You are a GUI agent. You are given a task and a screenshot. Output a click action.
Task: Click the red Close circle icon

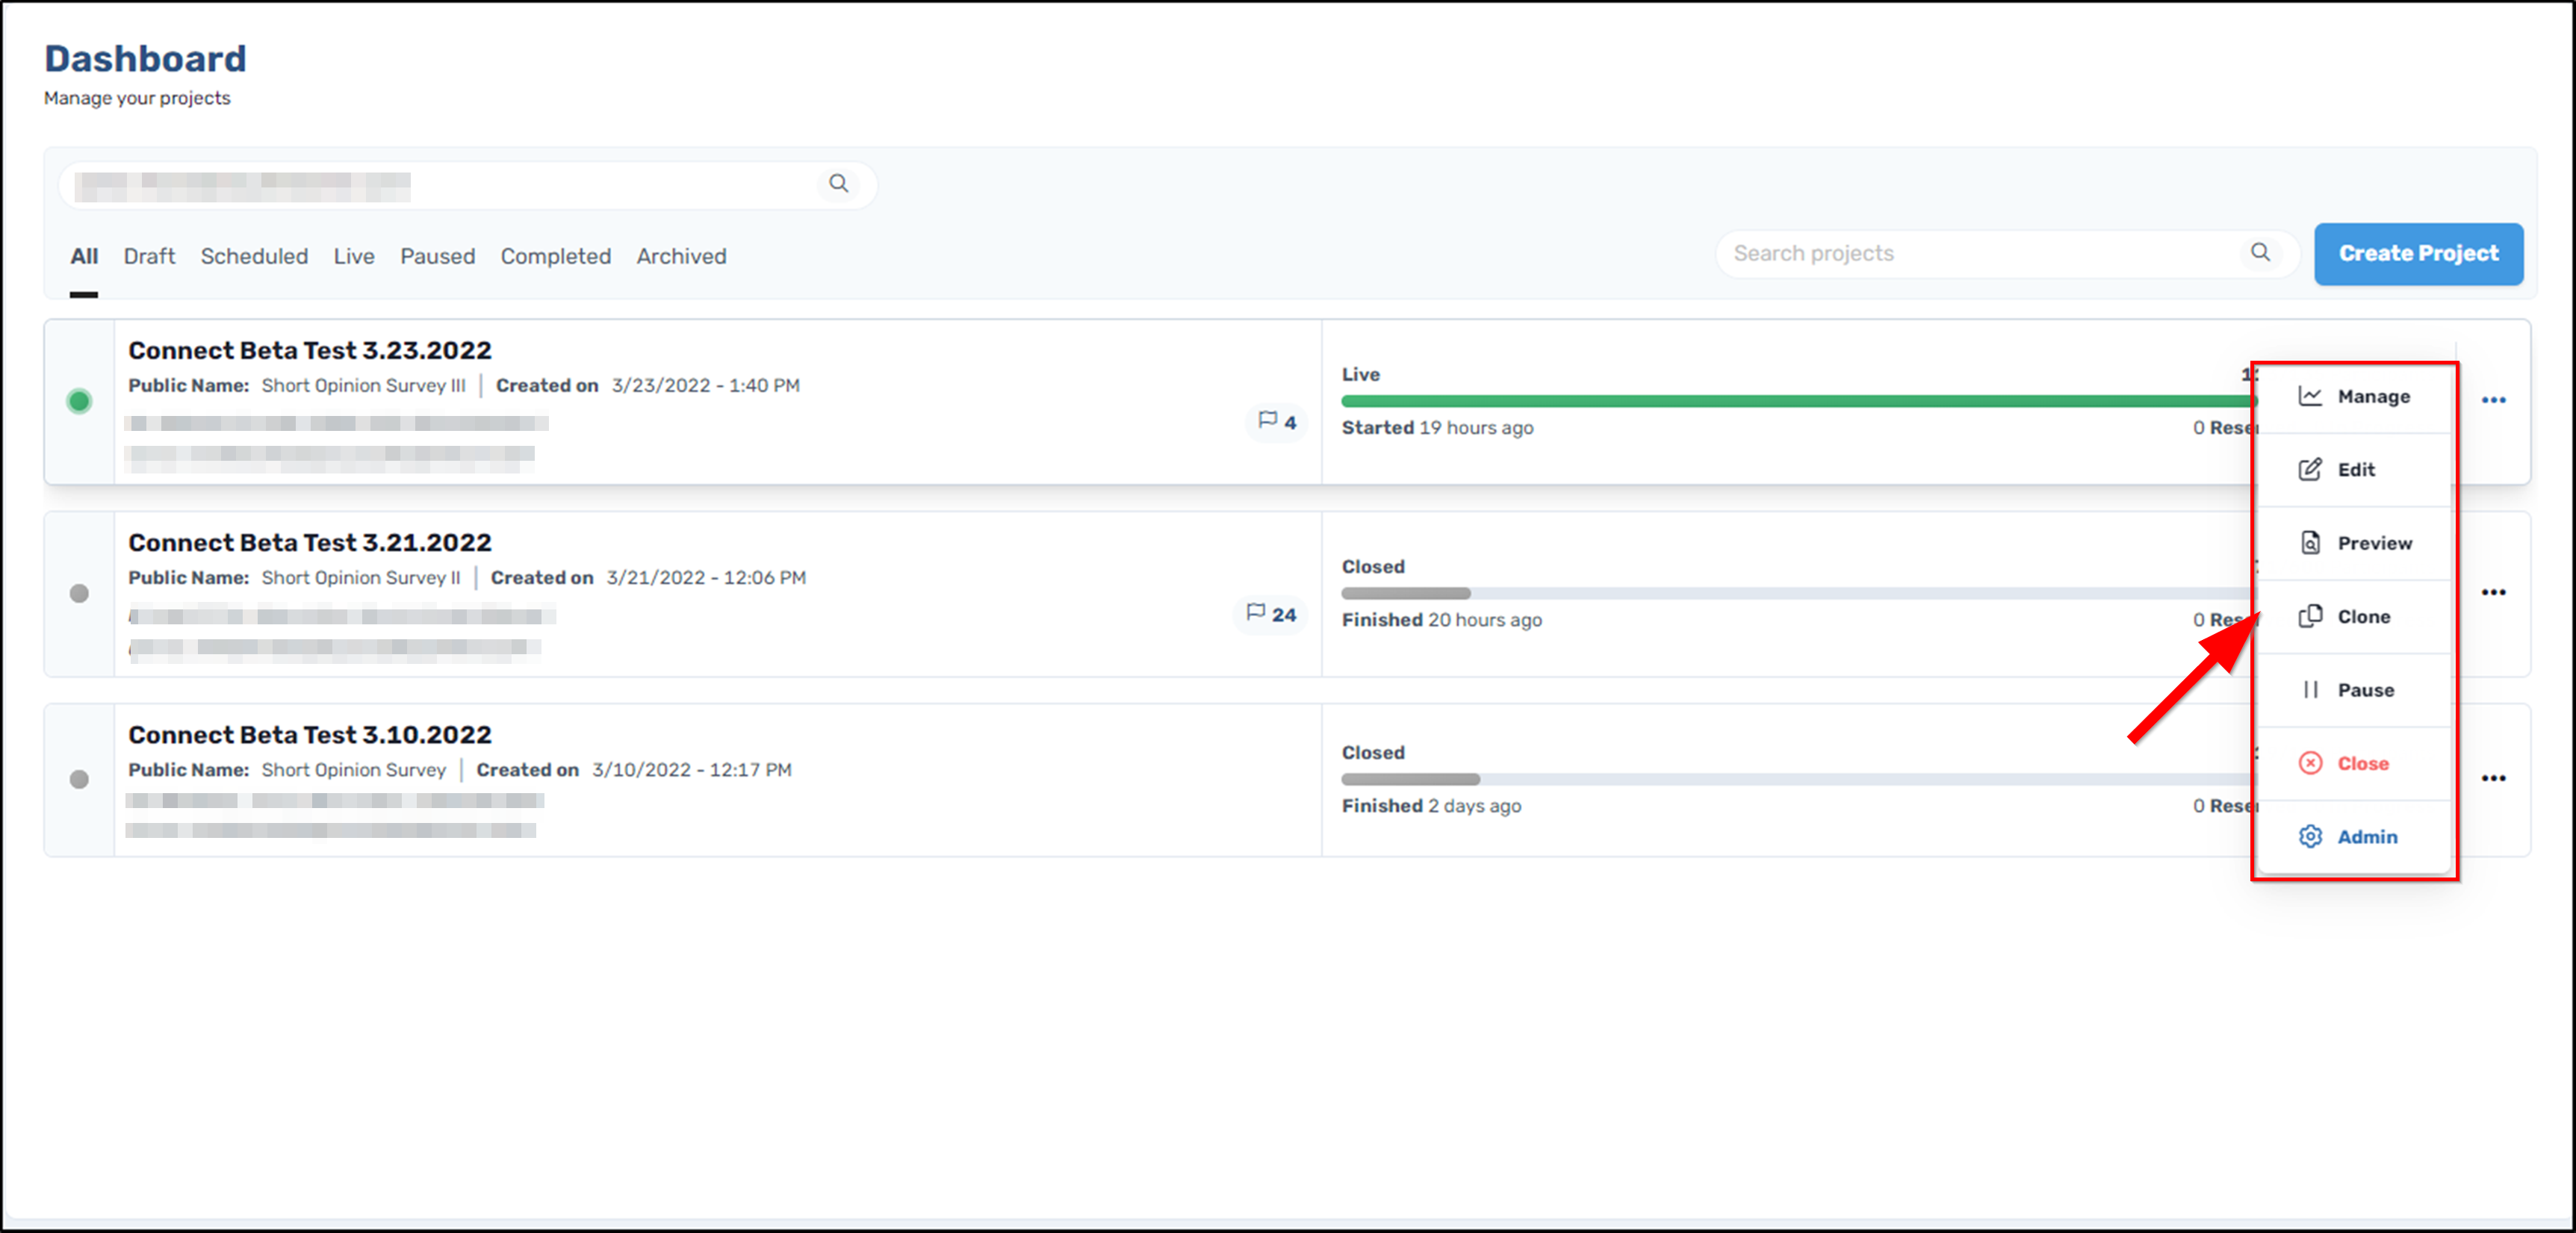pos(2310,763)
